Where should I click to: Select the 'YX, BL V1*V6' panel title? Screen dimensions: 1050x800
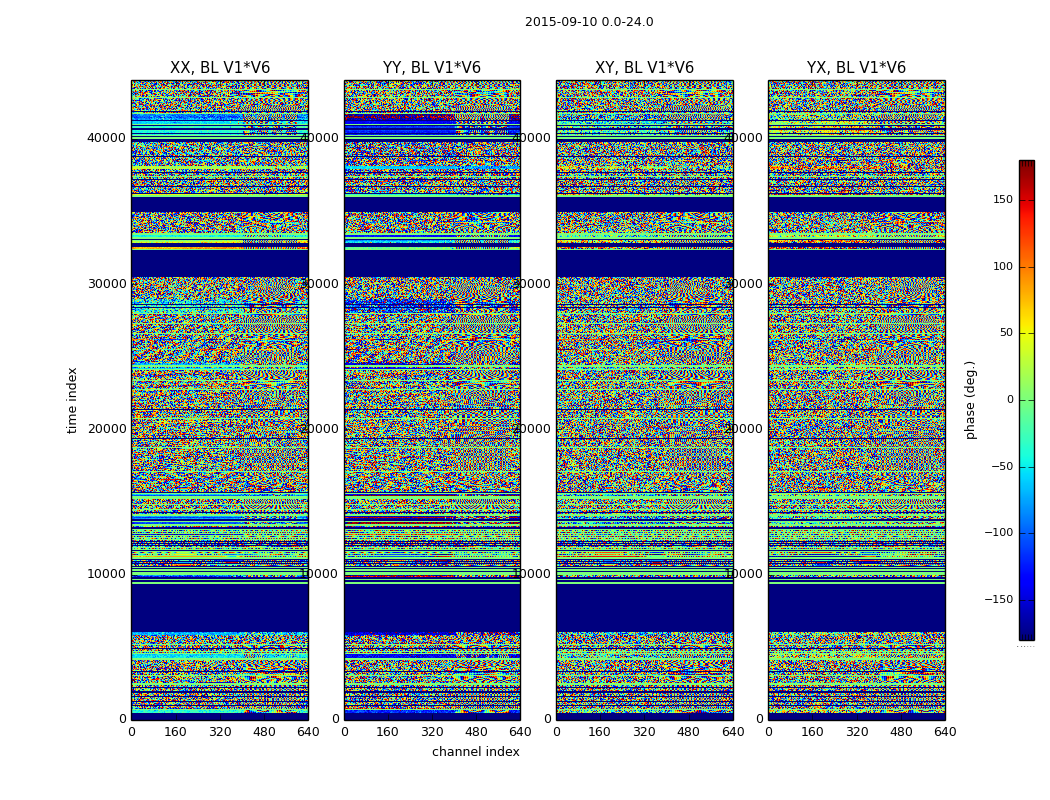[x=856, y=68]
